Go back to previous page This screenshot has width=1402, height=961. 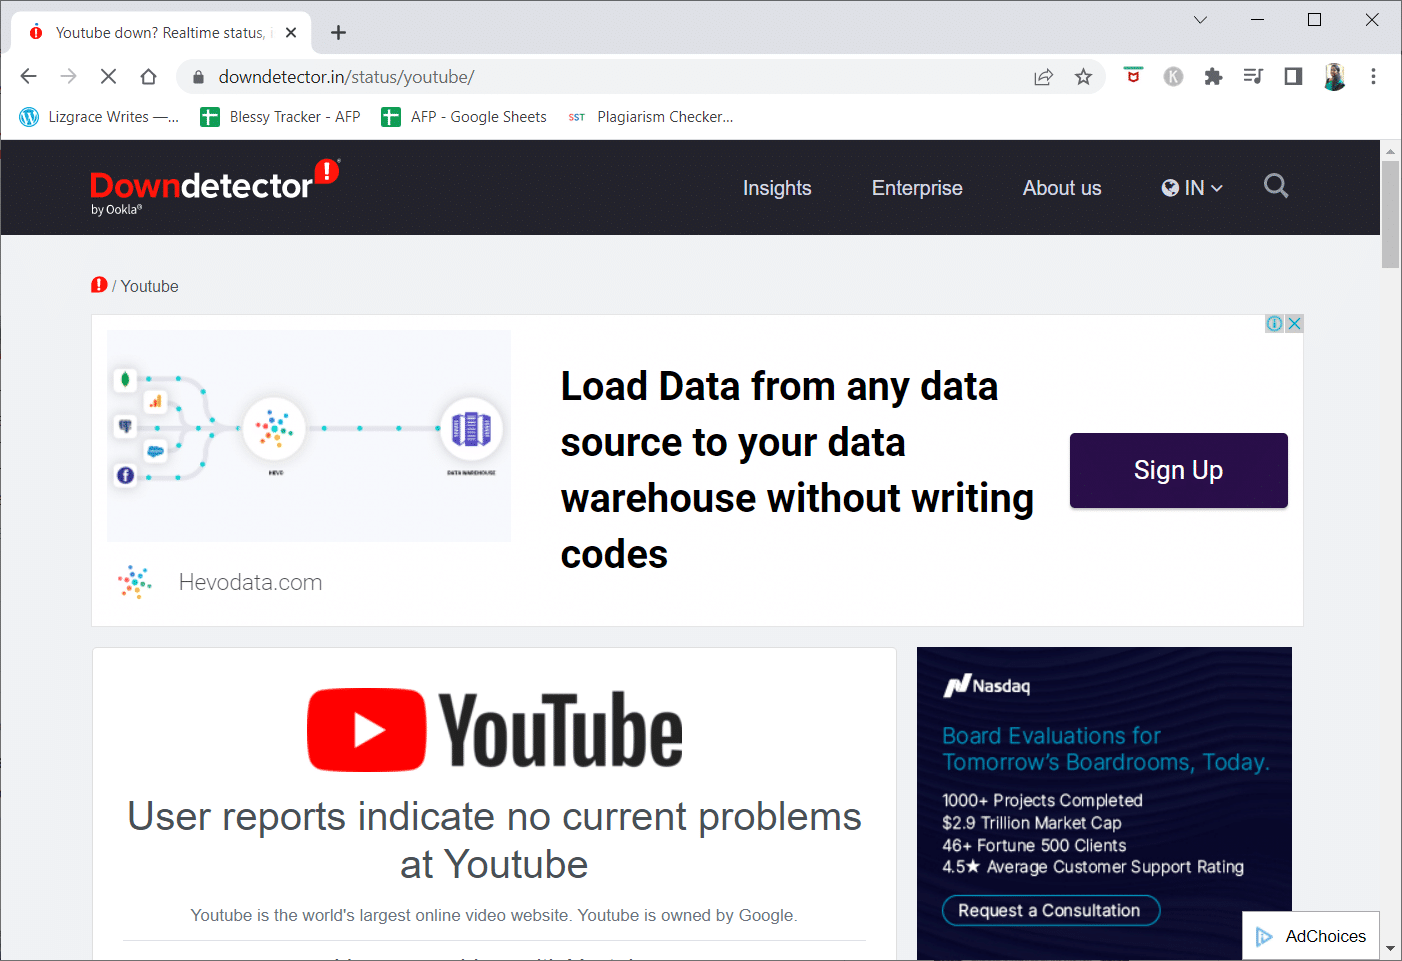[x=28, y=76]
